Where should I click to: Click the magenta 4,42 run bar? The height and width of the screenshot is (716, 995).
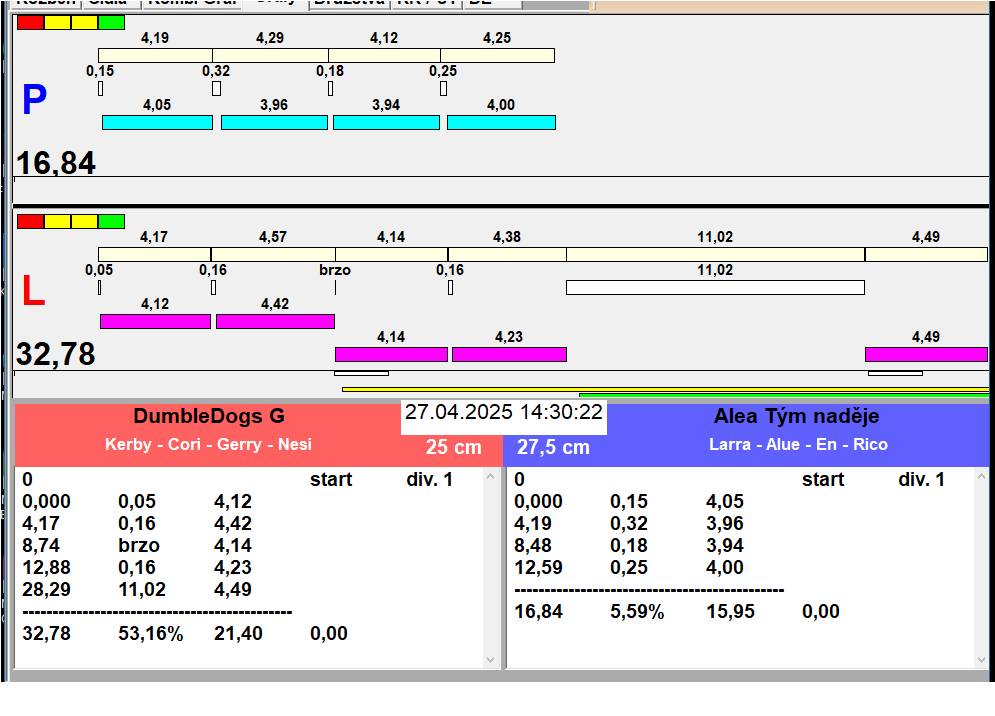point(275,321)
